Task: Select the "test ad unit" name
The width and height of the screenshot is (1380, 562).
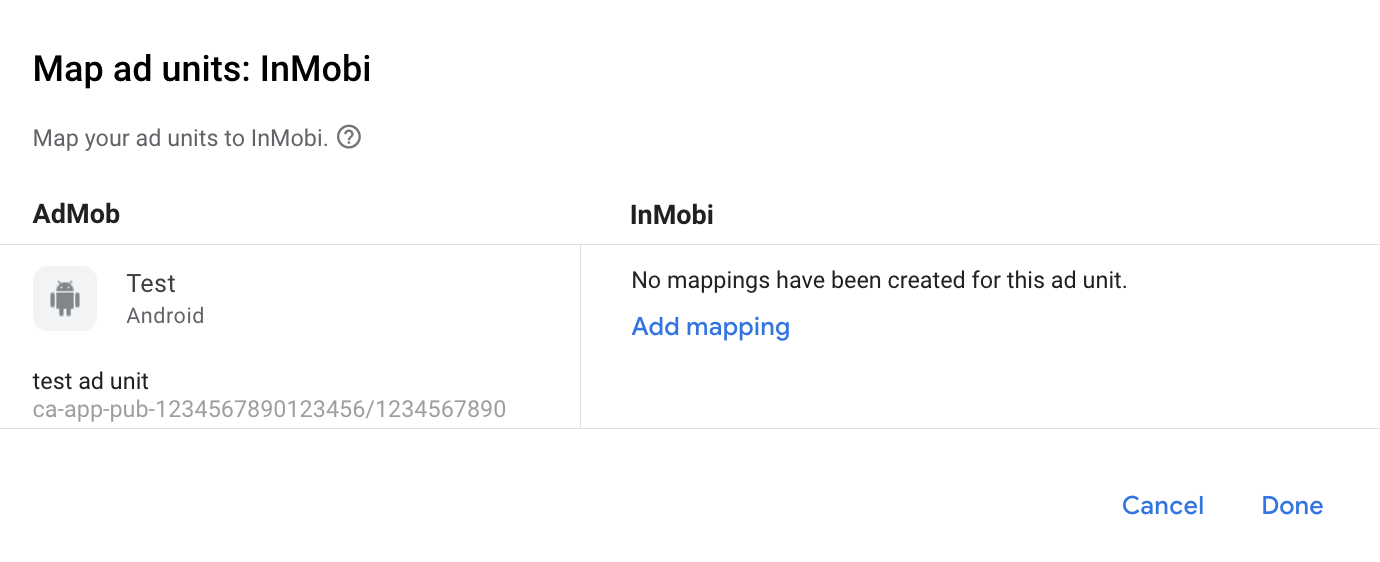Action: click(x=91, y=381)
